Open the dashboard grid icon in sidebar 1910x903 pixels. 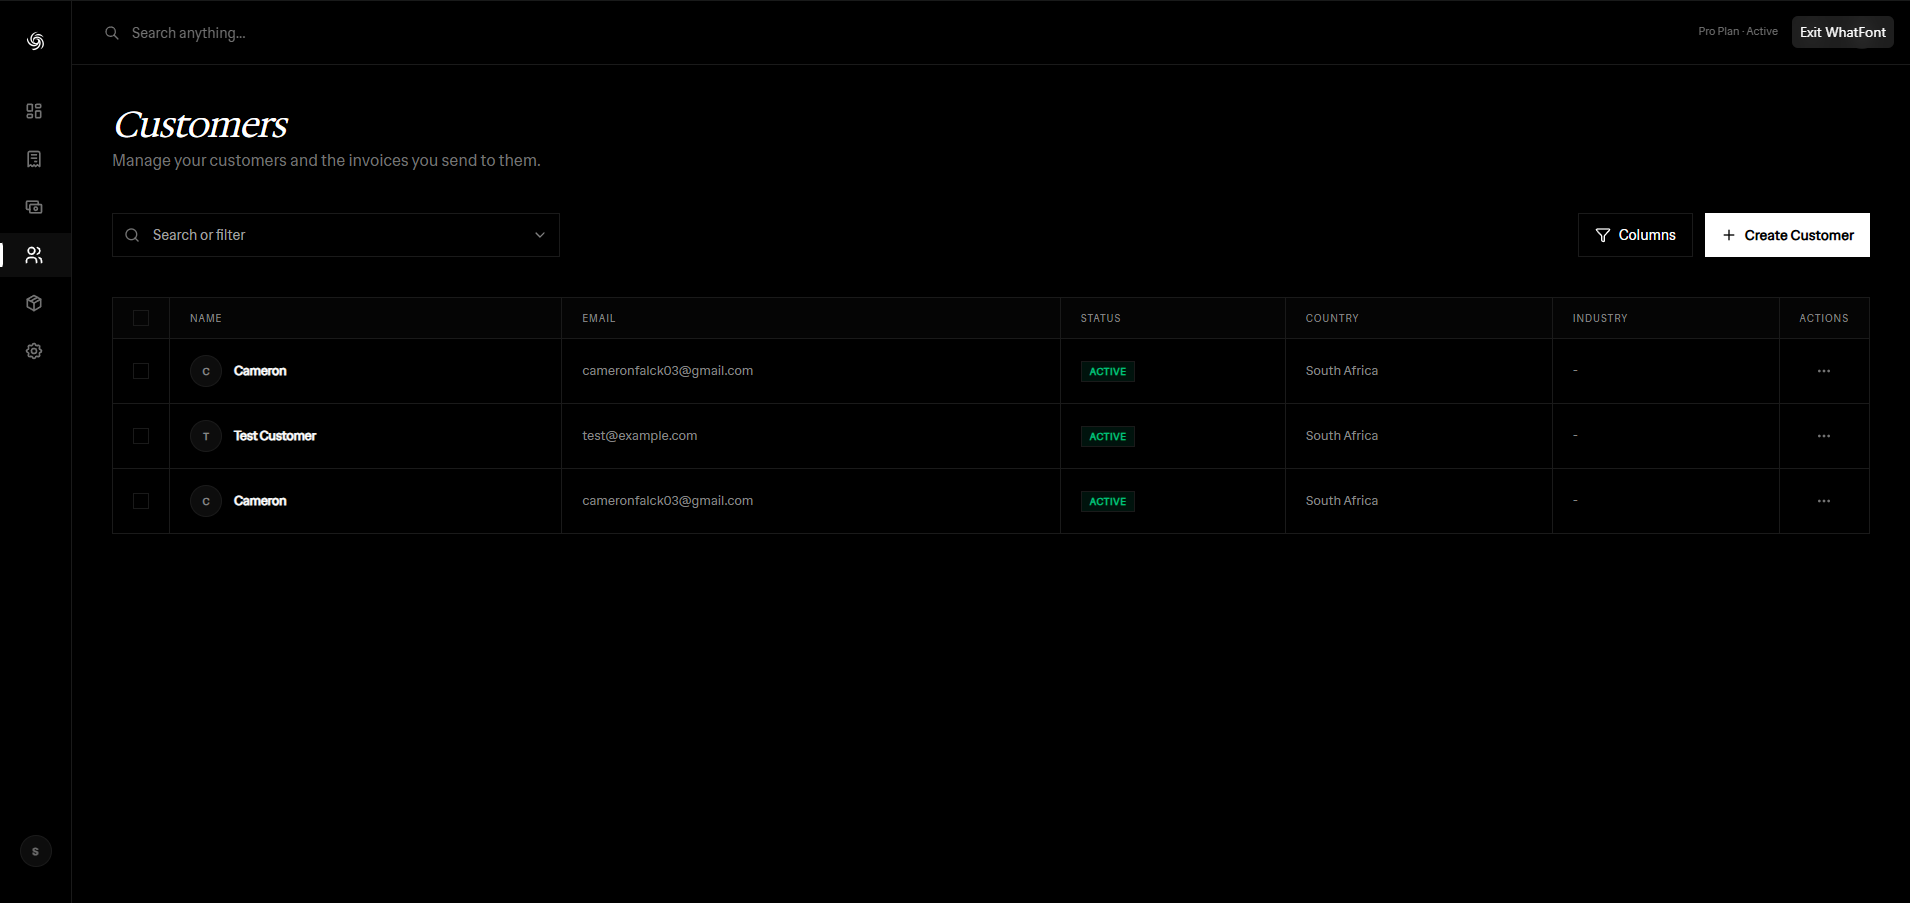click(34, 111)
